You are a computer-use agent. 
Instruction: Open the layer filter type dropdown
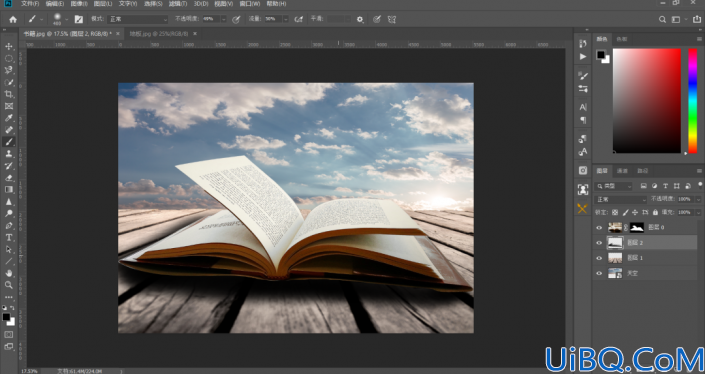click(x=614, y=186)
